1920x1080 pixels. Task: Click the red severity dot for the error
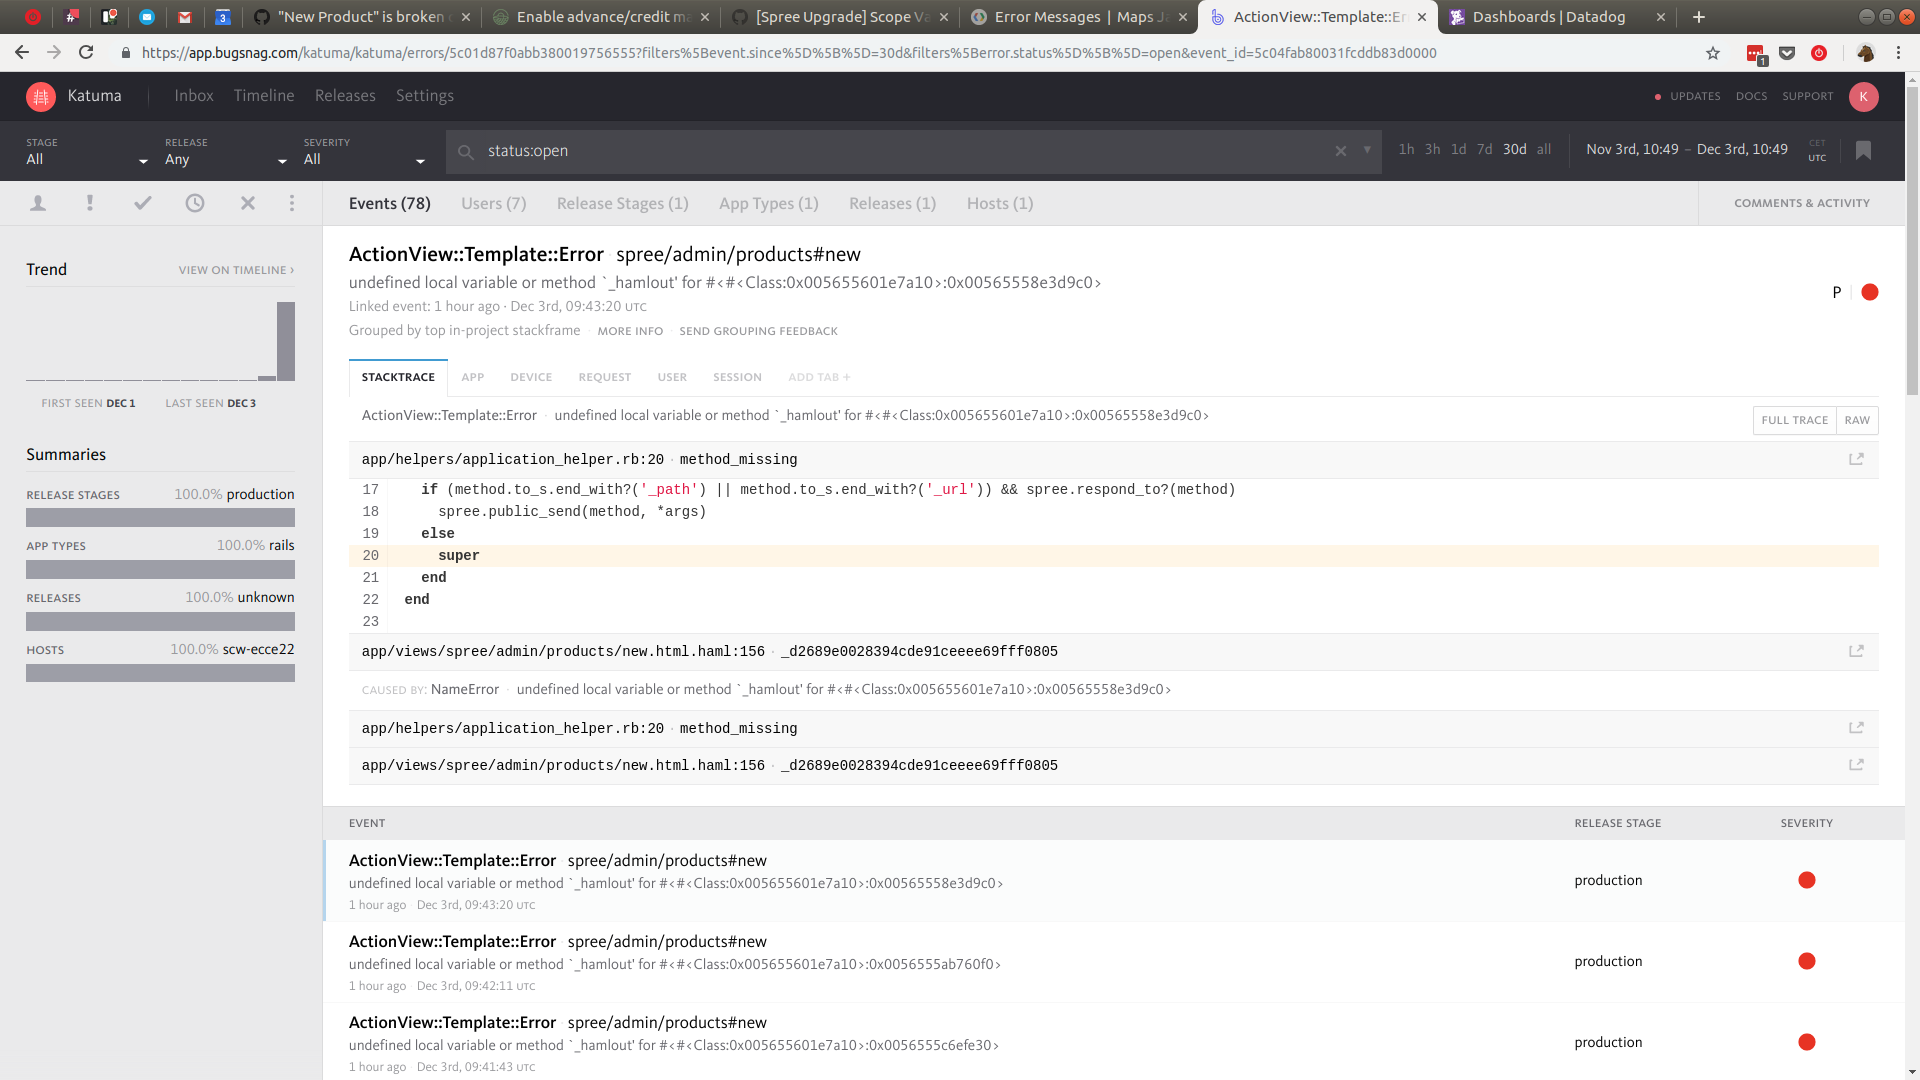click(x=1869, y=292)
